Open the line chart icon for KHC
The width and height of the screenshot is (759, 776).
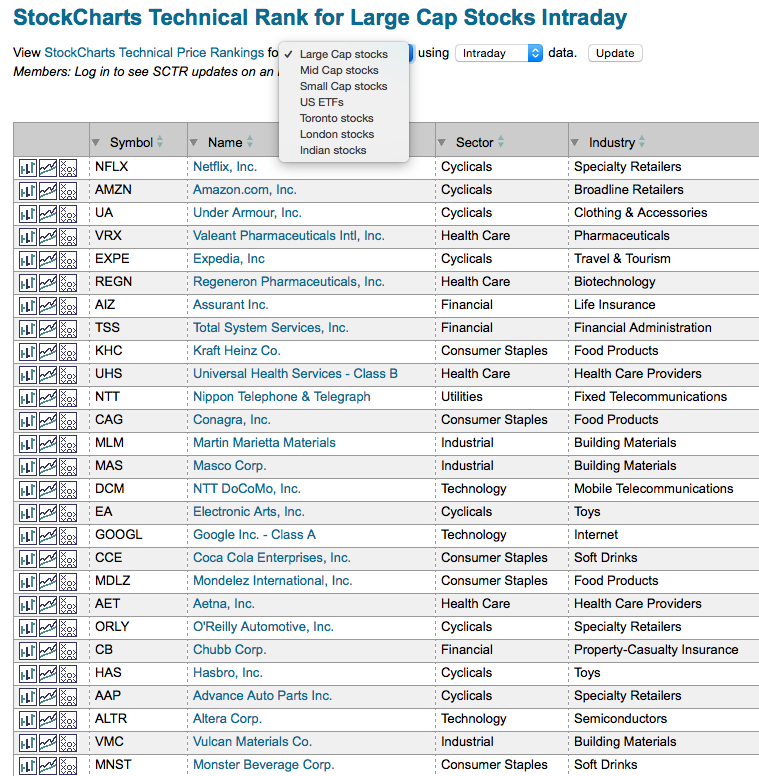(48, 352)
